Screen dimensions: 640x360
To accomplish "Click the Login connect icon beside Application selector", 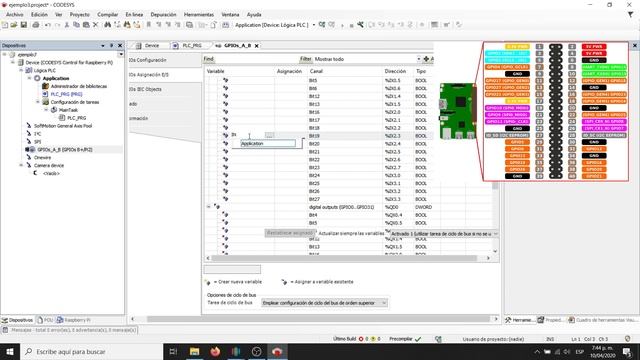I will point(322,25).
